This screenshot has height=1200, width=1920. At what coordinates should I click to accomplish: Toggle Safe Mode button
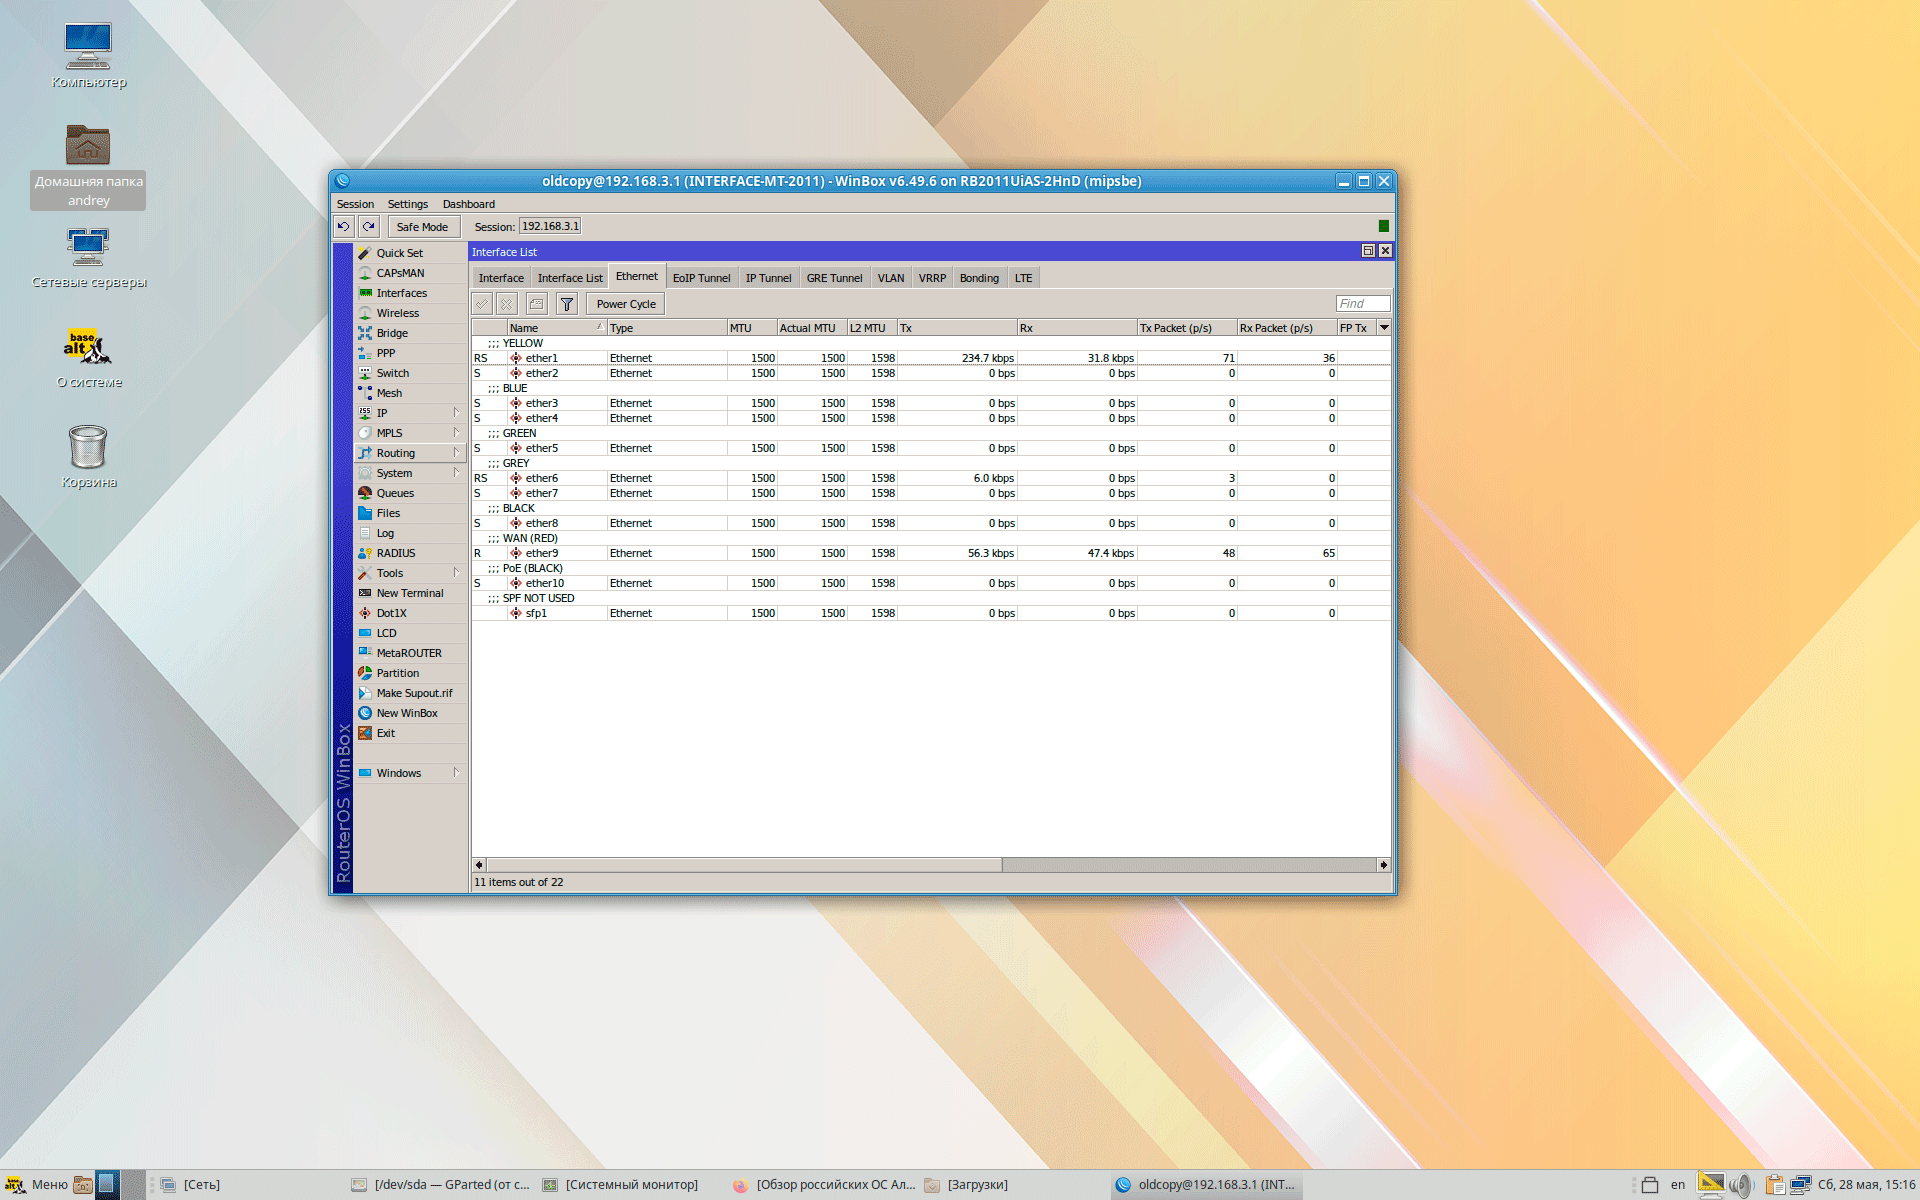click(422, 227)
